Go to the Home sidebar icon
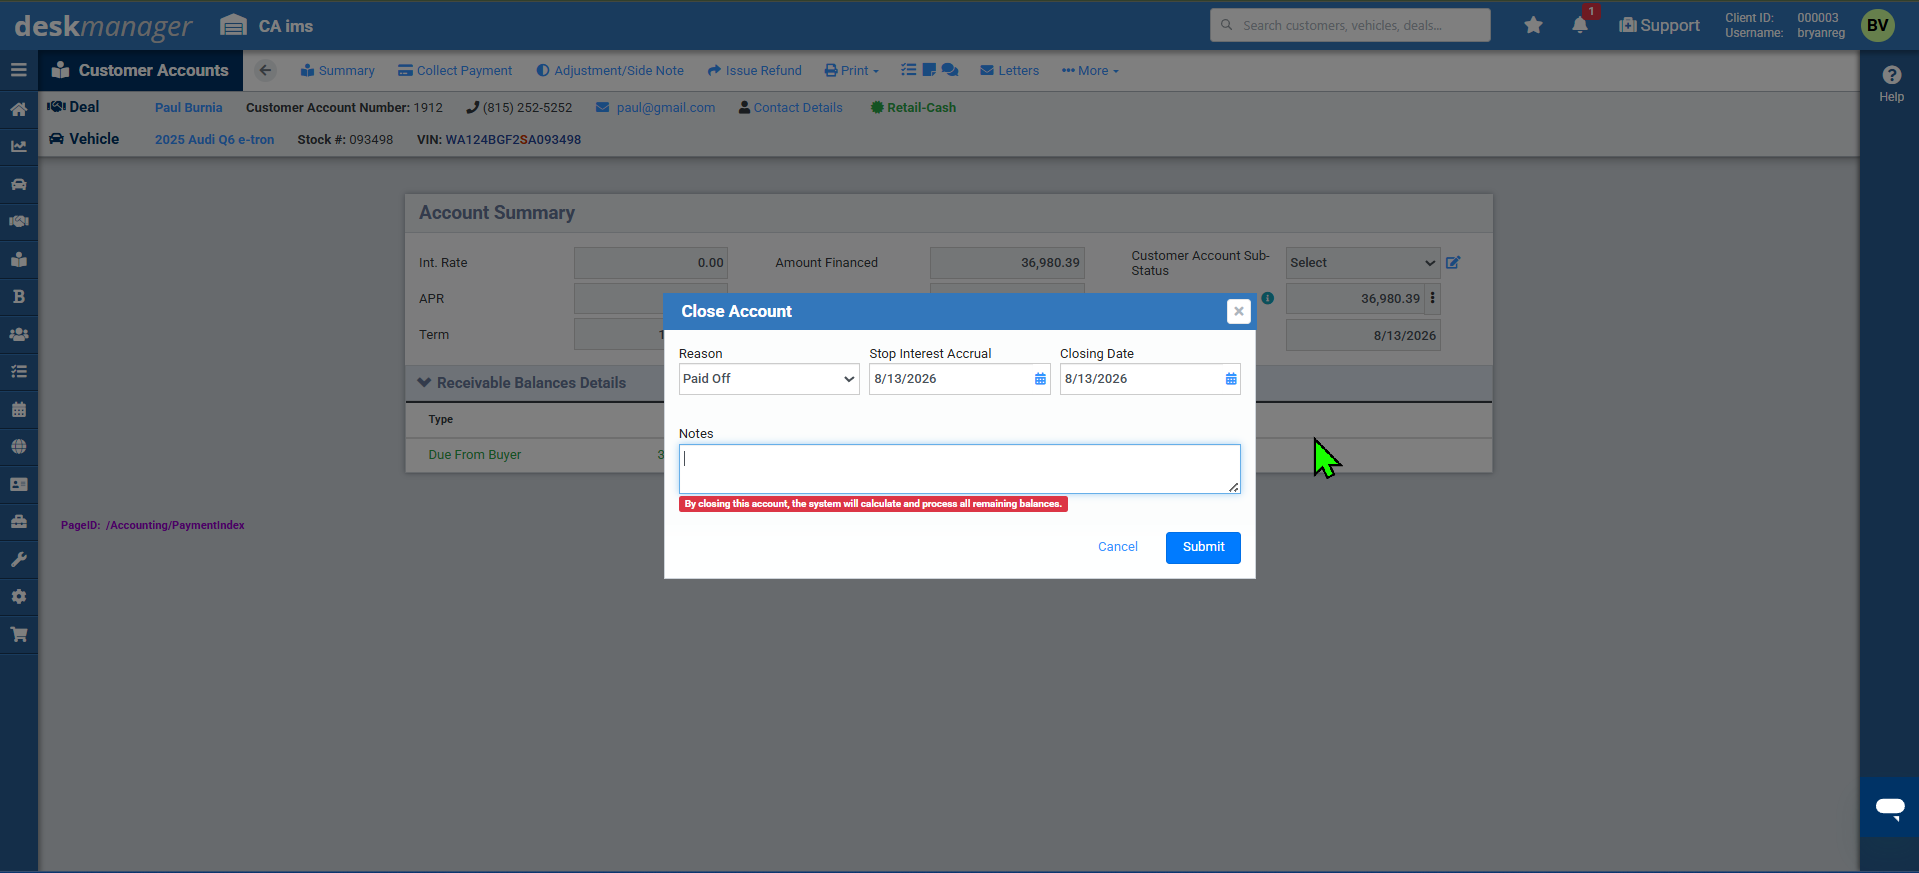This screenshot has width=1919, height=873. click(x=18, y=109)
